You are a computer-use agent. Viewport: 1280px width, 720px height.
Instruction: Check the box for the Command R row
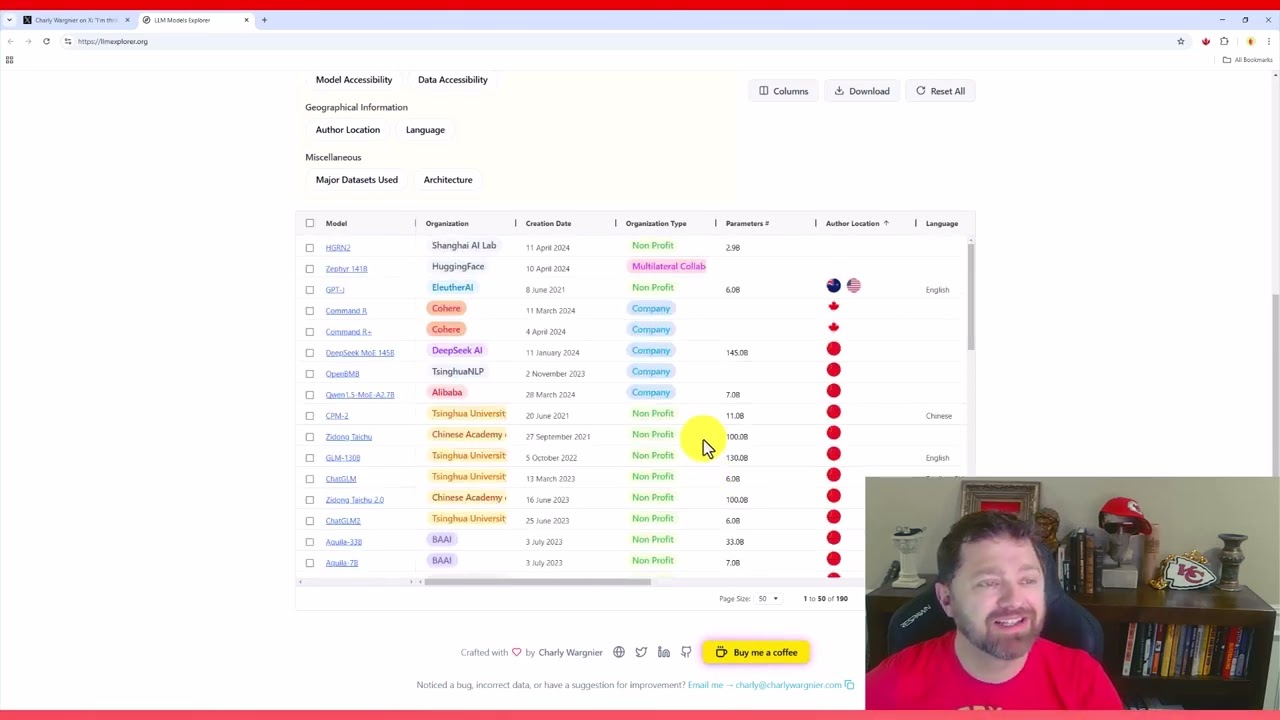pyautogui.click(x=310, y=310)
